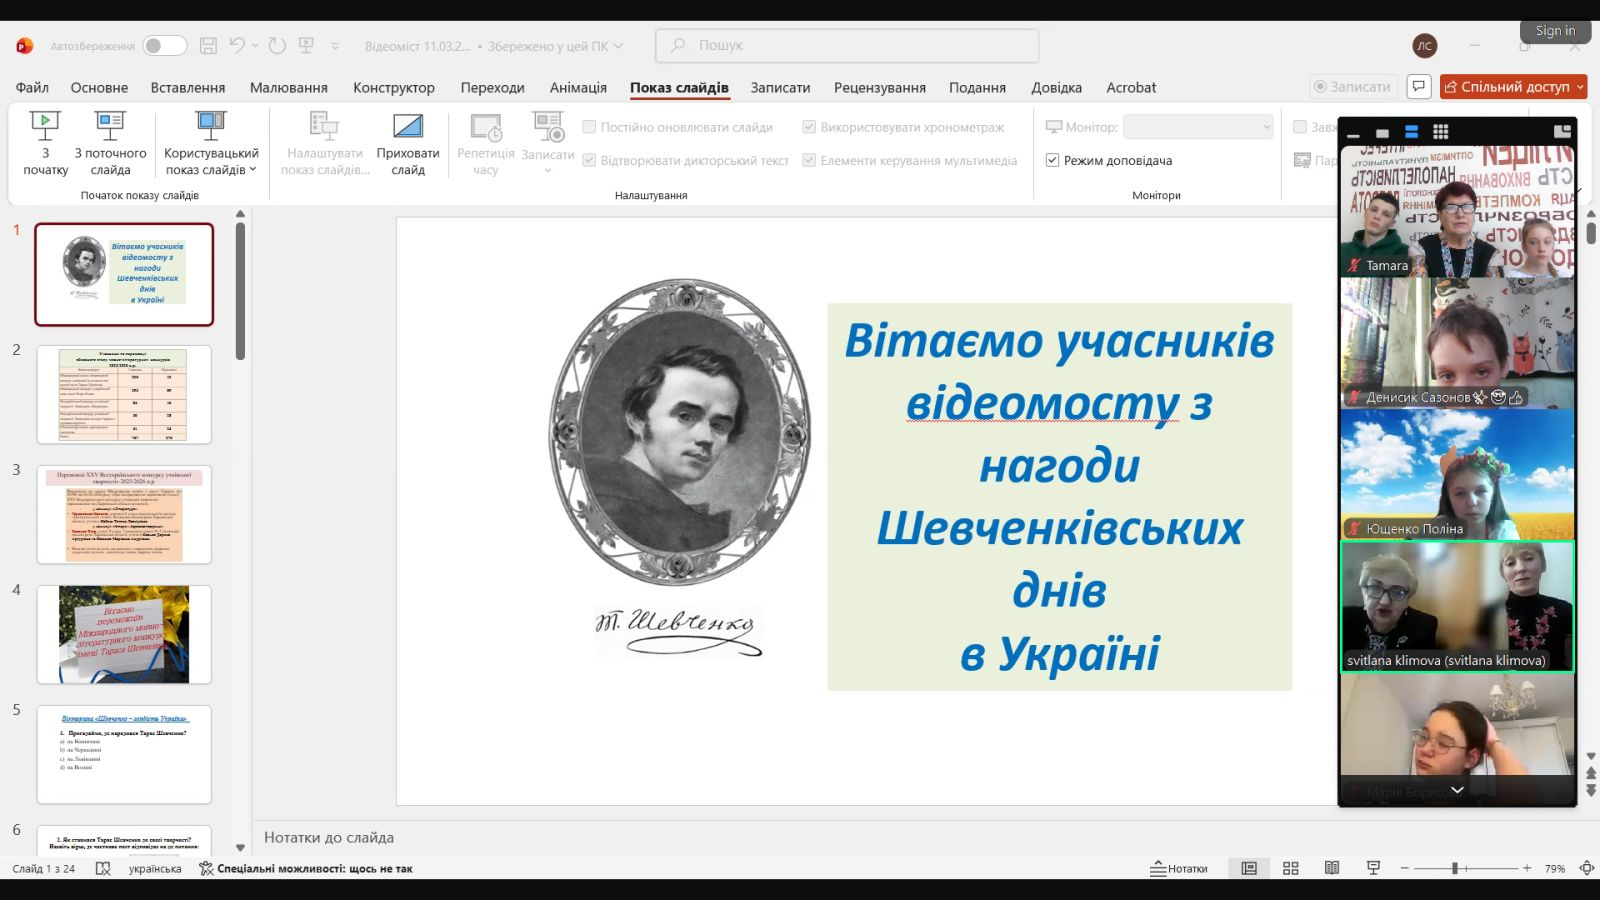This screenshot has height=900, width=1600.
Task: Switch Zoom to grid gallery view
Action: [x=1440, y=131]
